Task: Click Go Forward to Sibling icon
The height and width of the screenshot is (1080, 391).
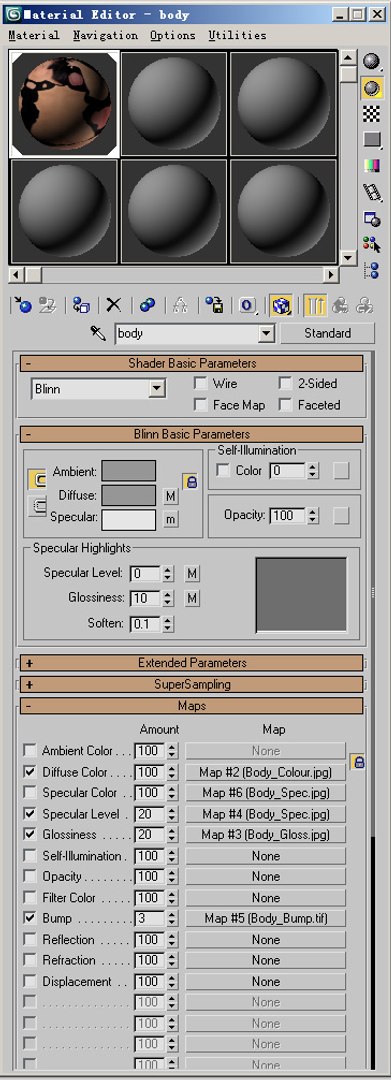Action: 364,306
